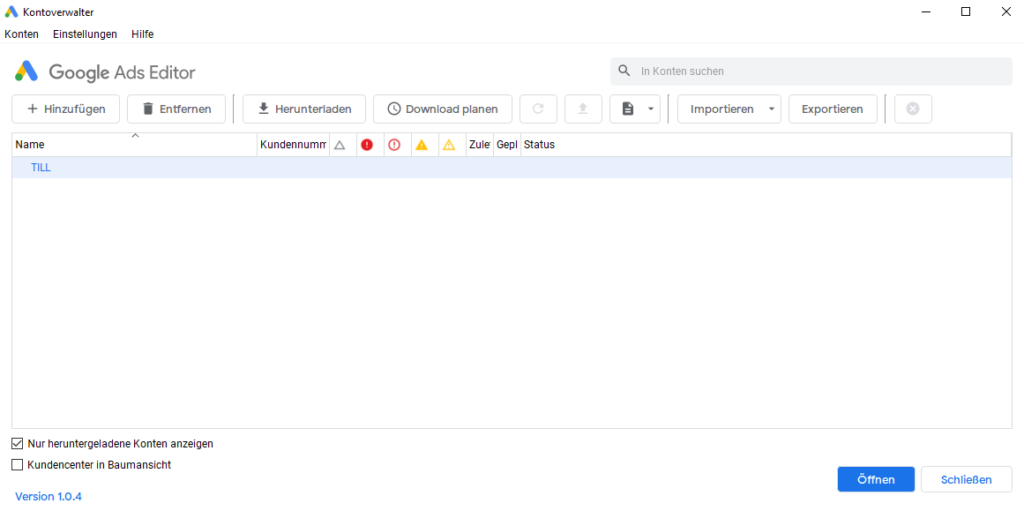Maximize the Kontoverwalter window
This screenshot has width=1024, height=511.
965,12
